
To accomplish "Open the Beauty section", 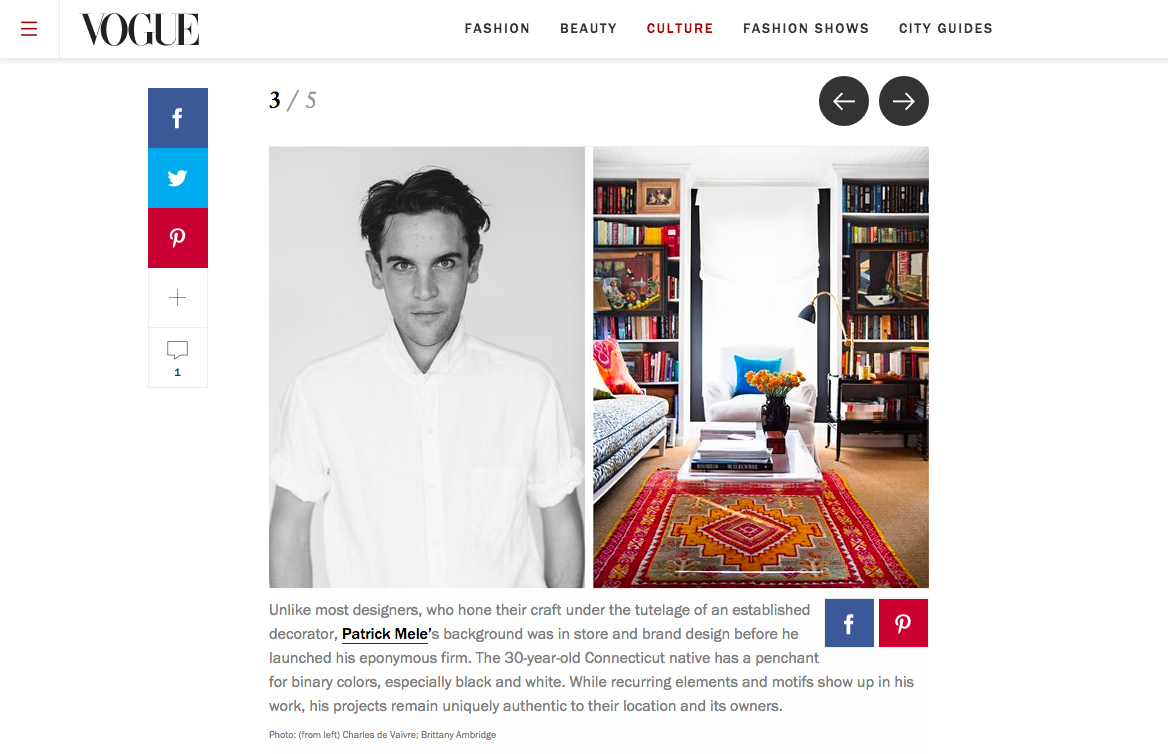I will 588,28.
